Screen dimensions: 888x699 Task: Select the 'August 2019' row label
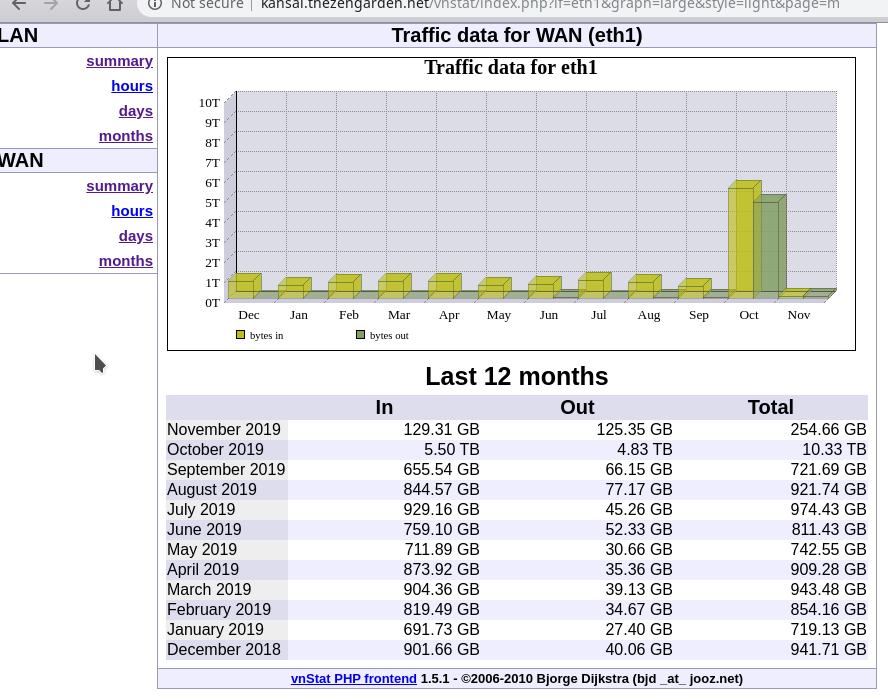tap(212, 489)
